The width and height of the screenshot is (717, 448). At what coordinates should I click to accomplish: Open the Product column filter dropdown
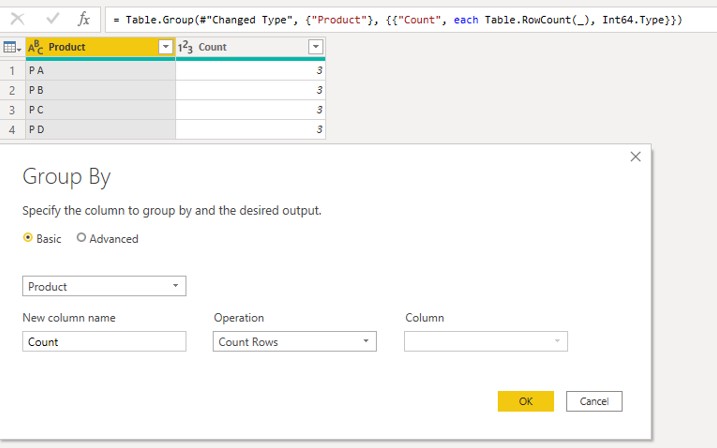click(x=166, y=47)
